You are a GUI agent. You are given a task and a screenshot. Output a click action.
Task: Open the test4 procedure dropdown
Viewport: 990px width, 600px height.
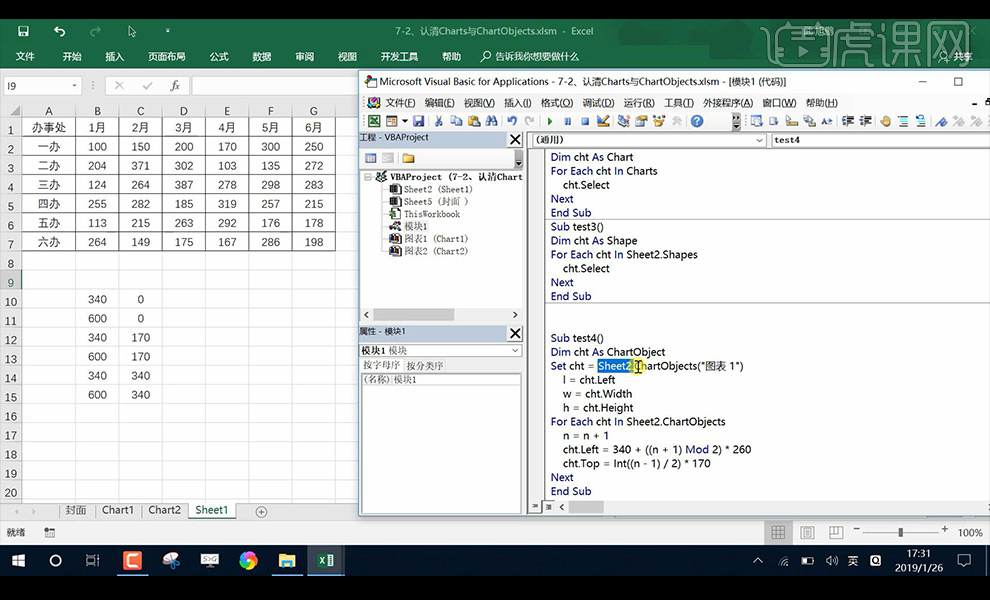coord(881,140)
